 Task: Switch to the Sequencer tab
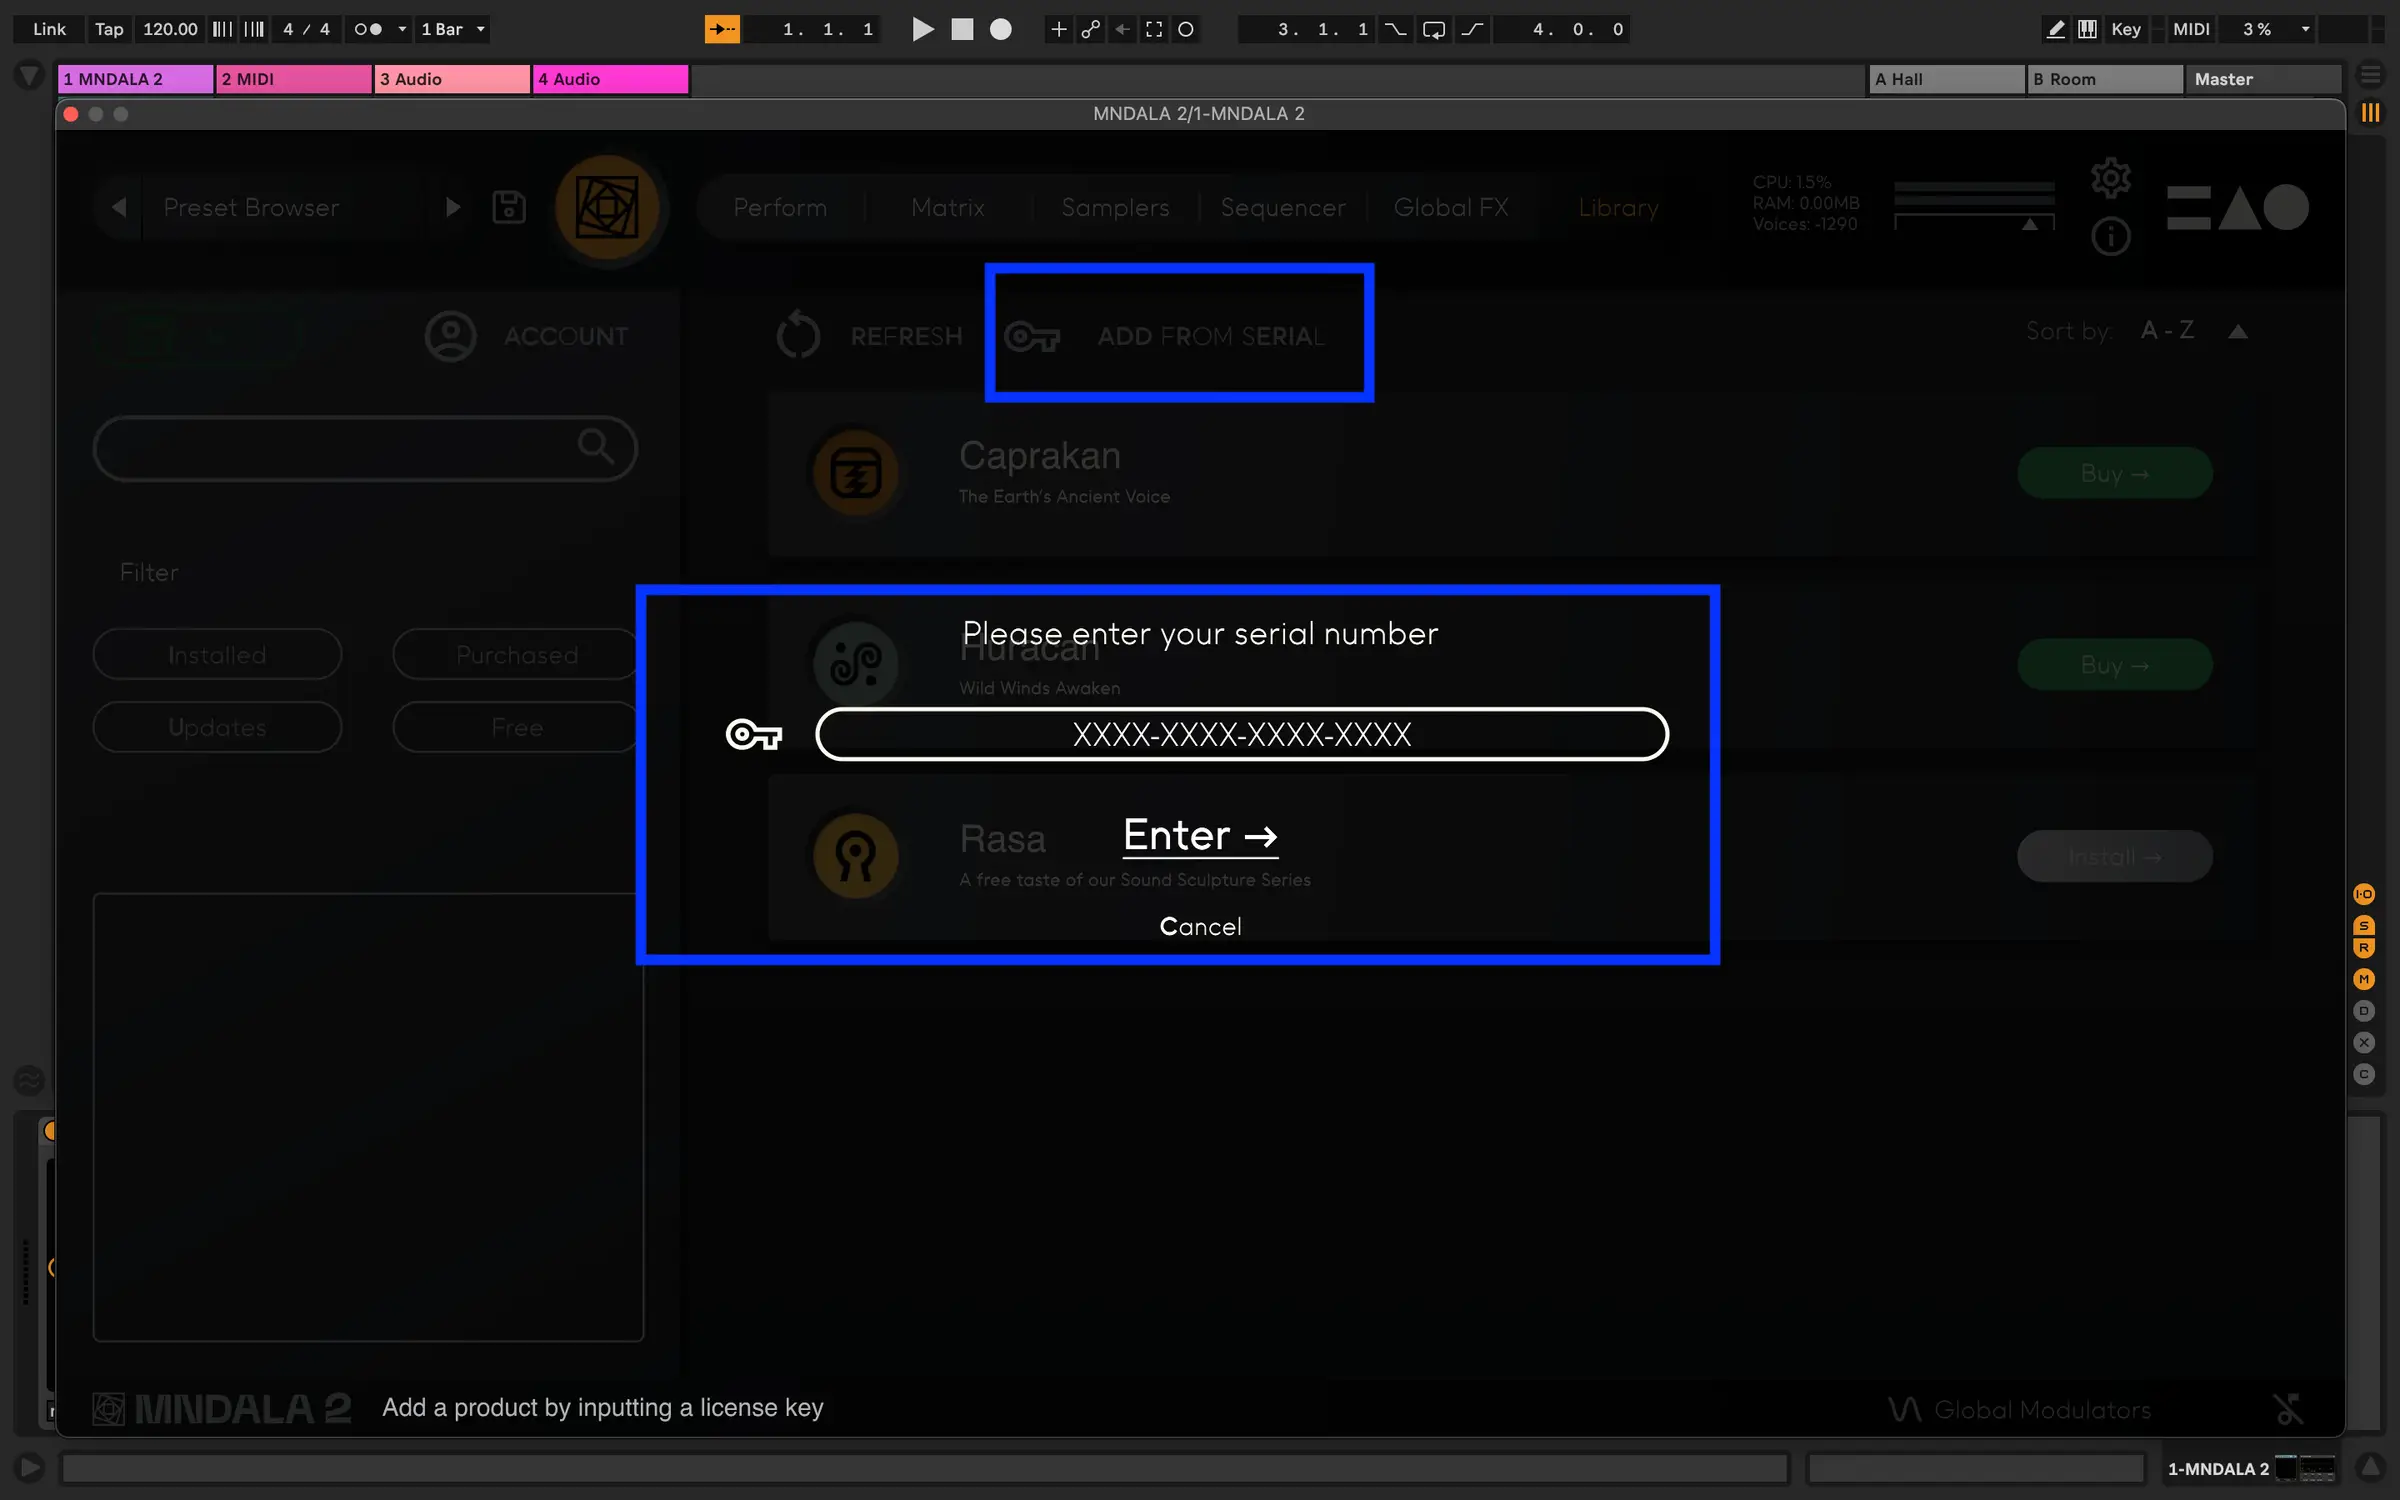1283,208
